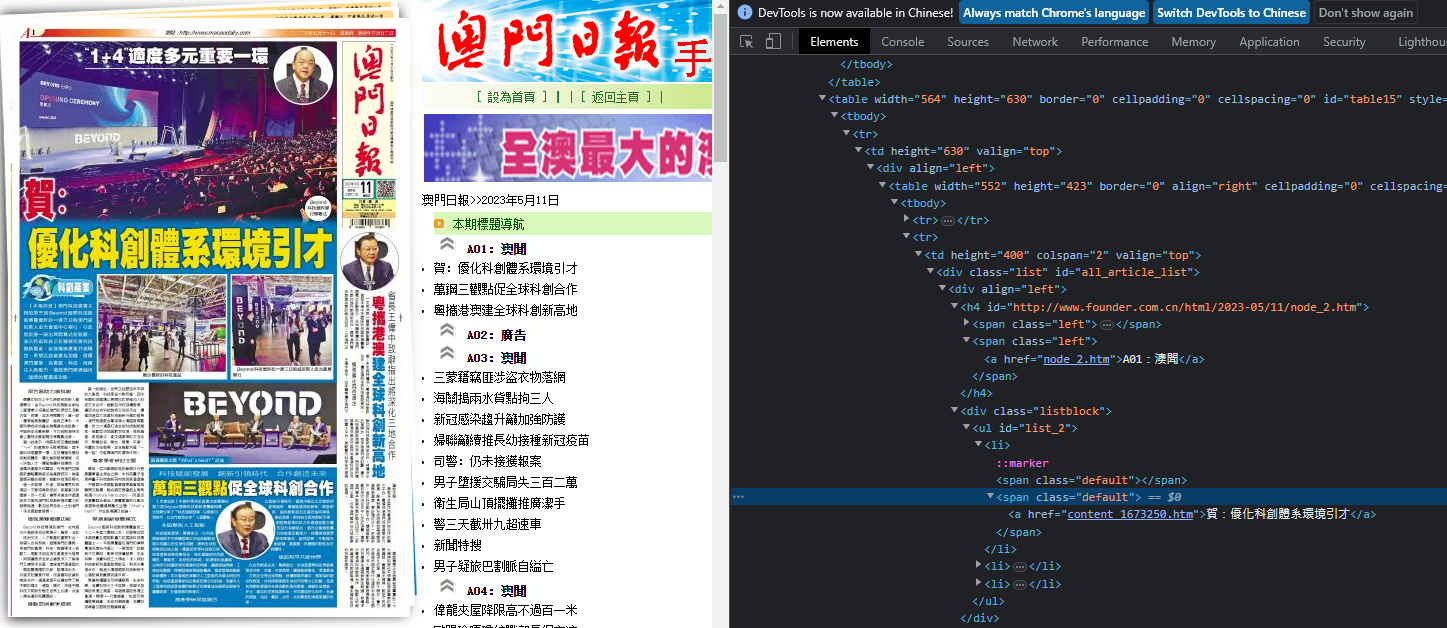
Task: Toggle the device toolbar icon
Action: (773, 42)
